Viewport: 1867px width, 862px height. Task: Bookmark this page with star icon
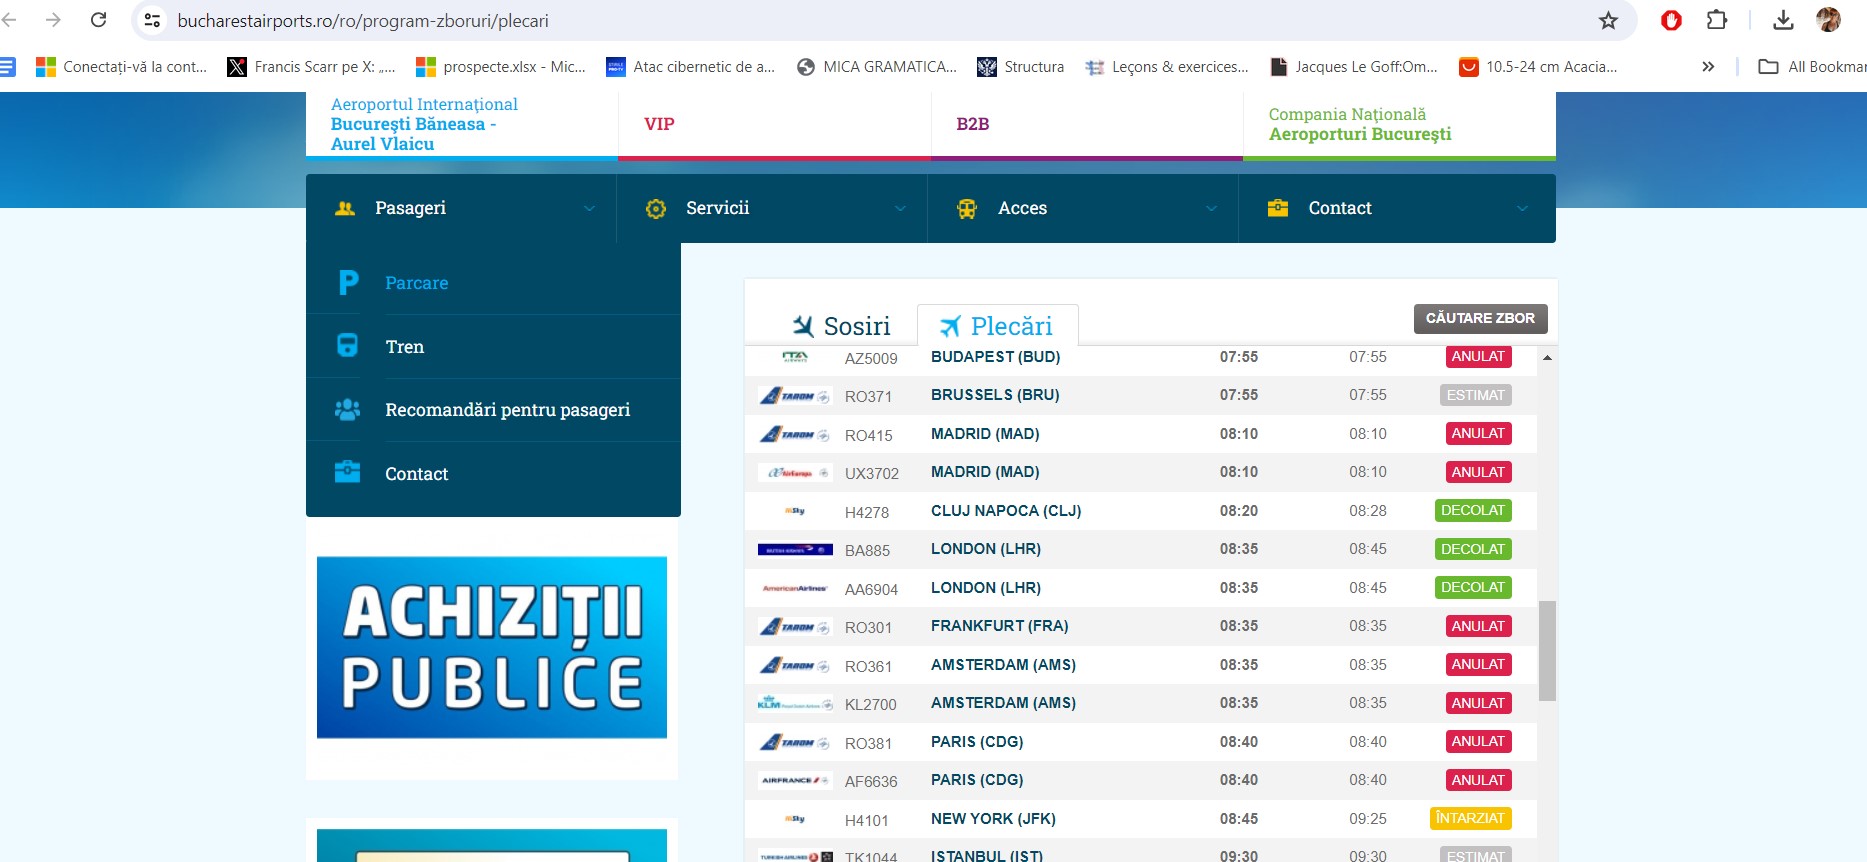[x=1608, y=21]
